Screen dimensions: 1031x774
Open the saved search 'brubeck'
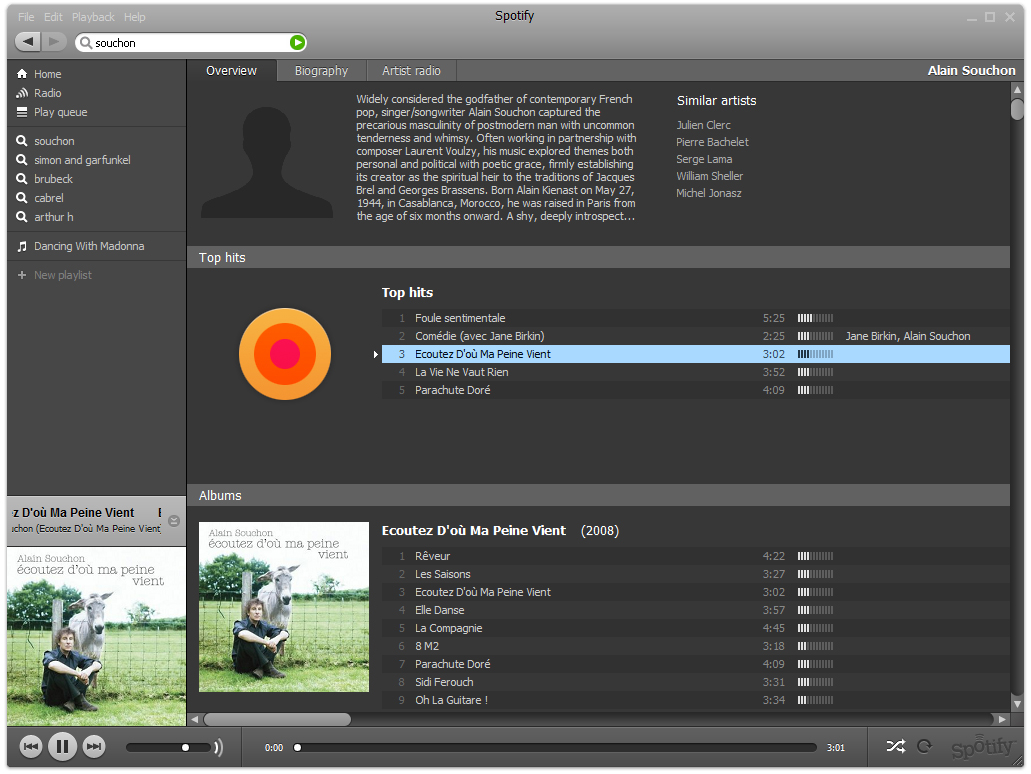point(53,179)
